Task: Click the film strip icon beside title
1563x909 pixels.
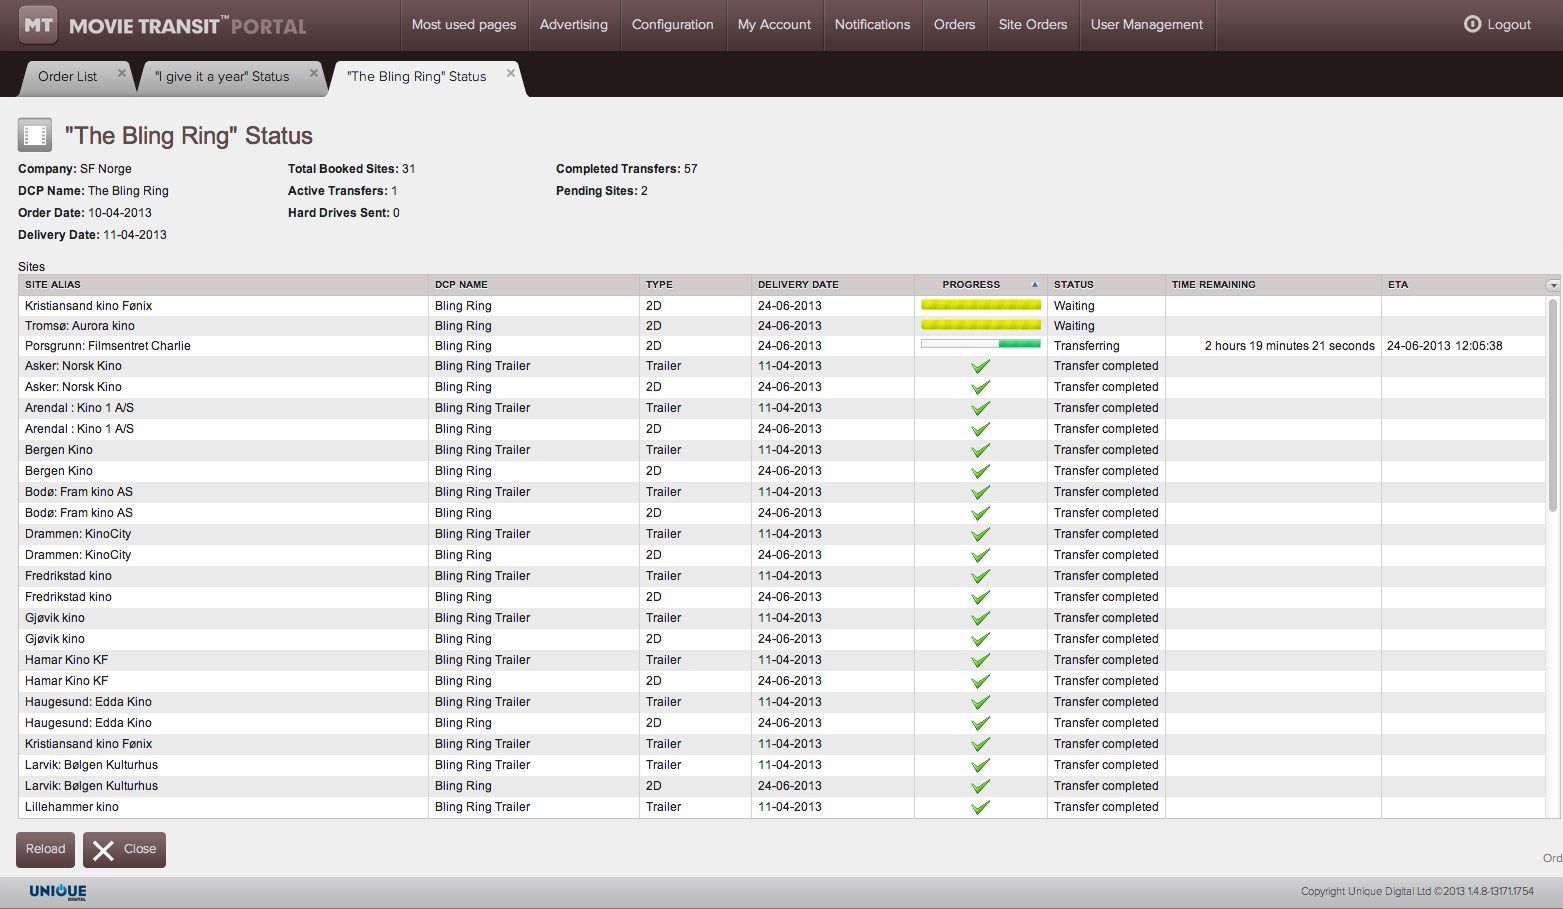Action: (35, 135)
